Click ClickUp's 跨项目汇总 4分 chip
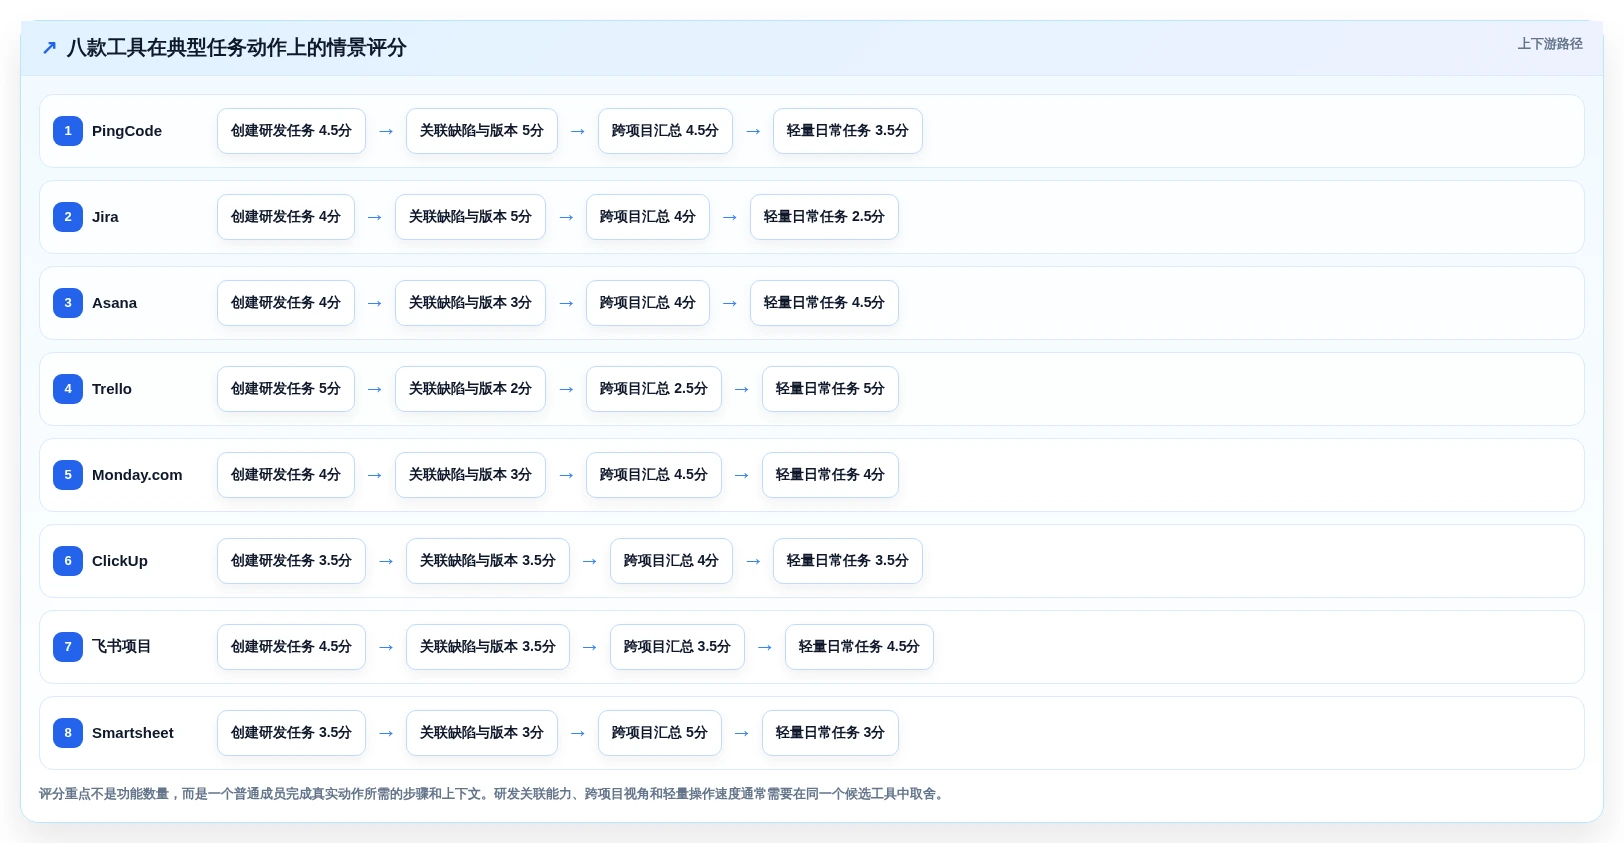The height and width of the screenshot is (843, 1624). point(671,561)
